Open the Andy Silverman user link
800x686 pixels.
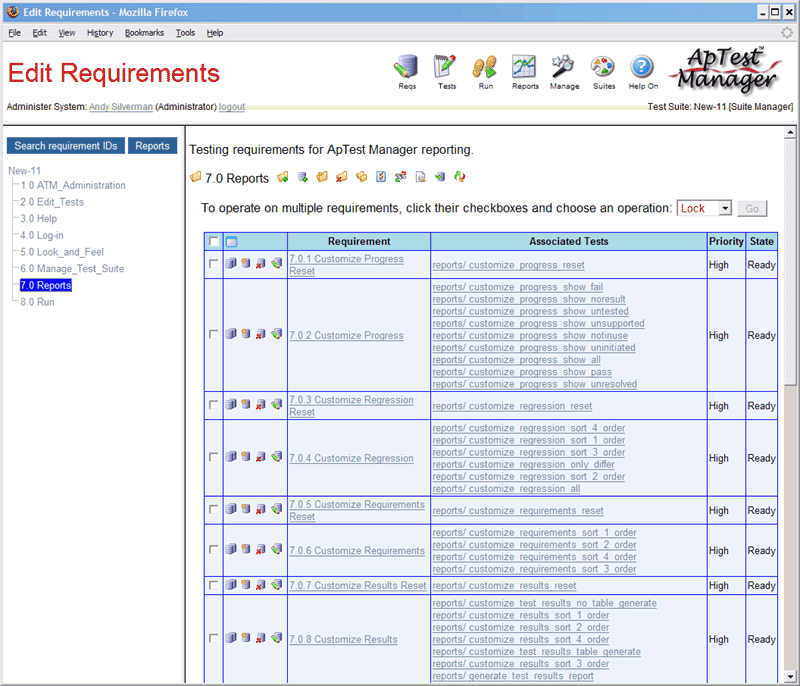[121, 107]
